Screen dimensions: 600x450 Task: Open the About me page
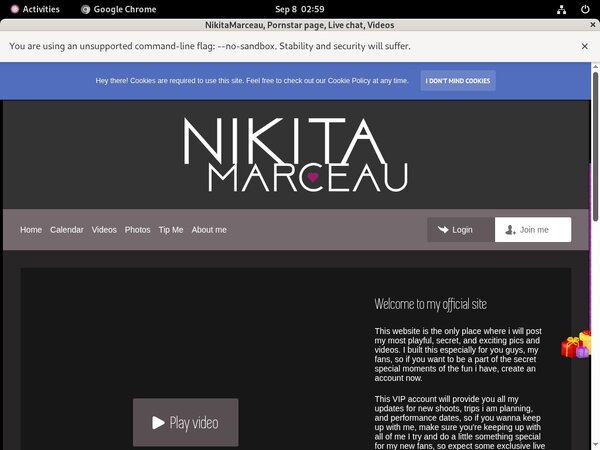coord(209,230)
